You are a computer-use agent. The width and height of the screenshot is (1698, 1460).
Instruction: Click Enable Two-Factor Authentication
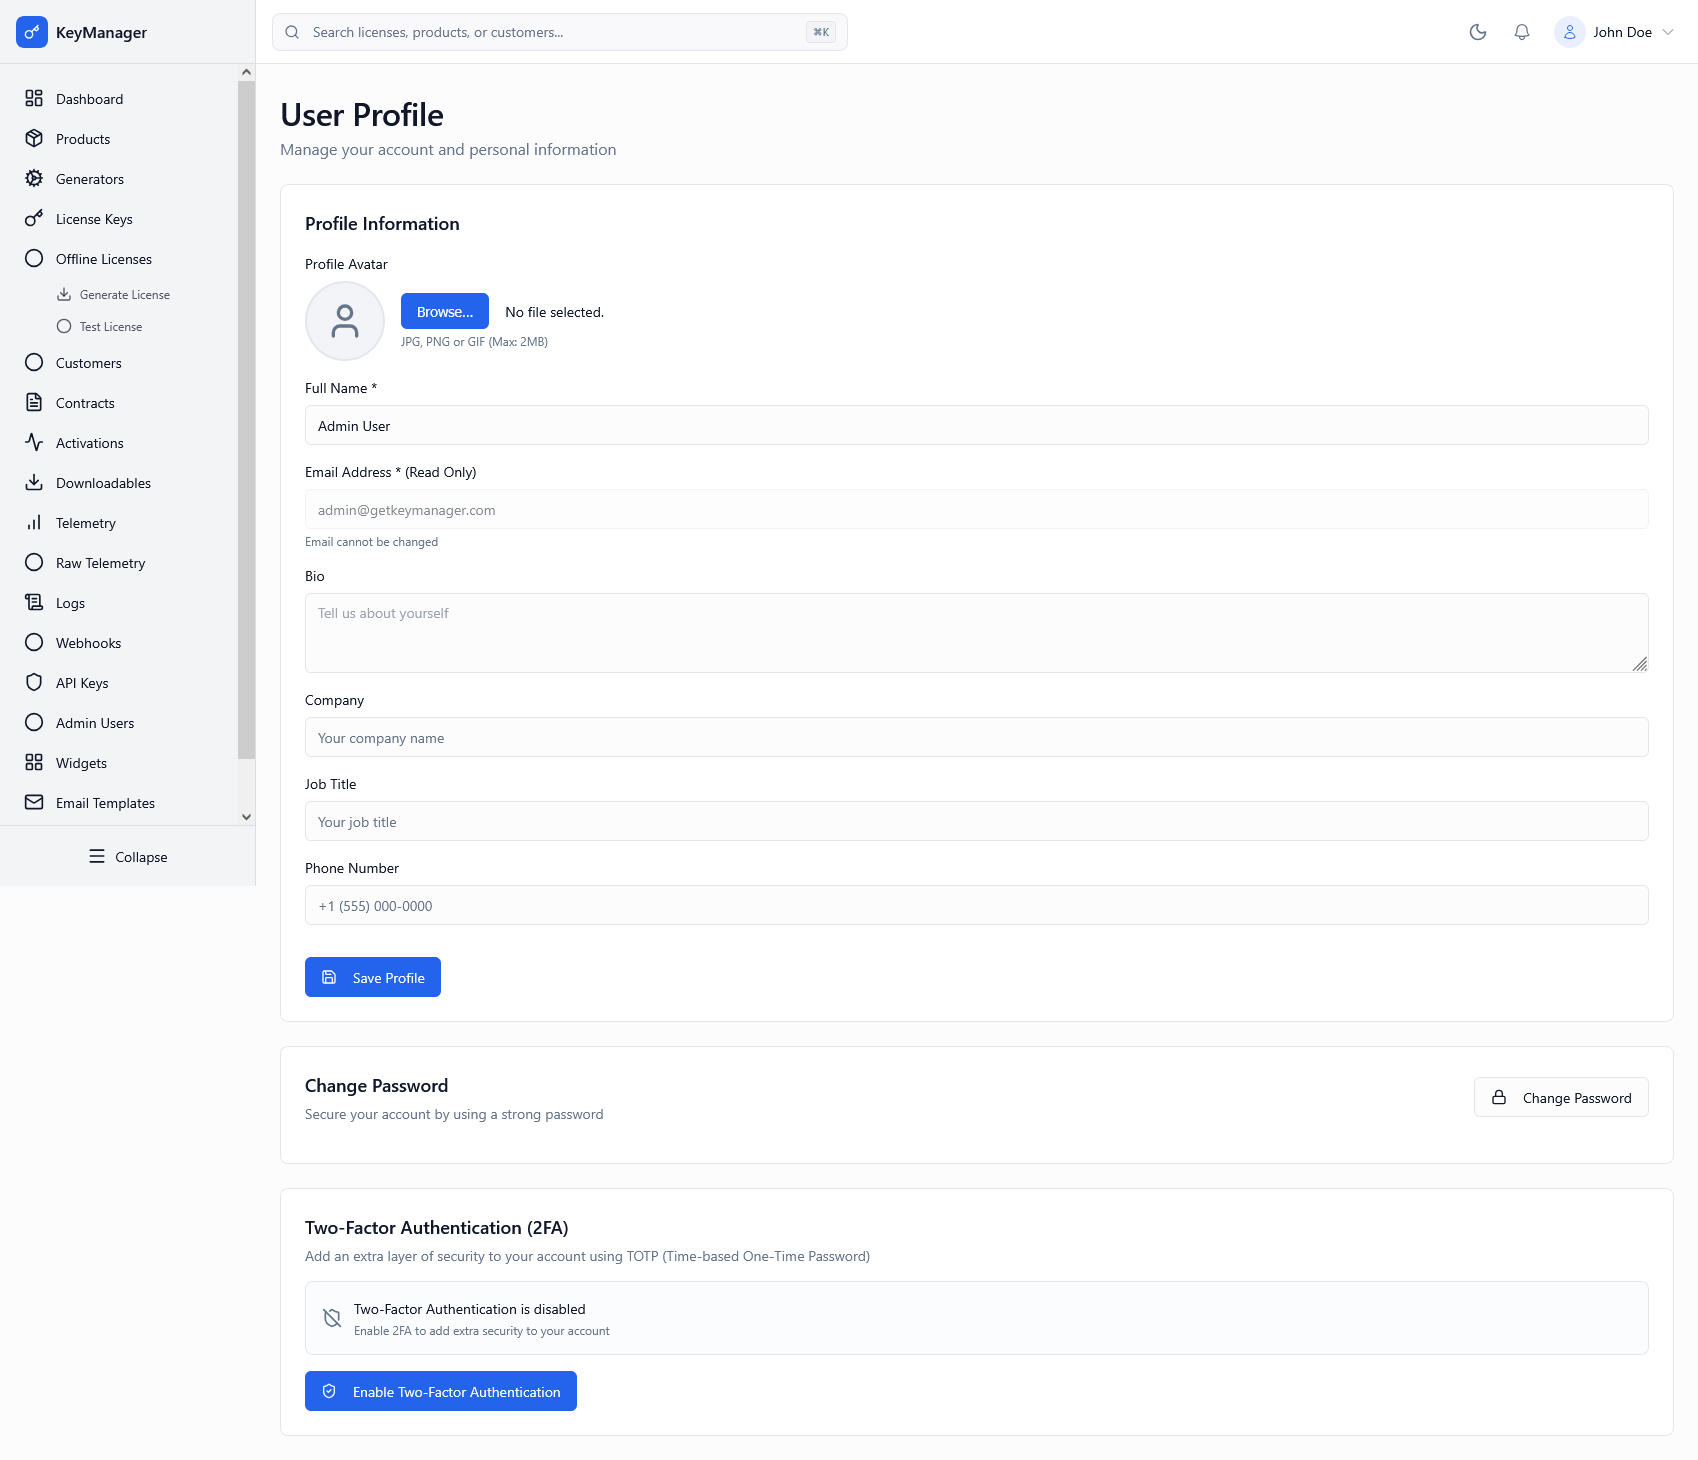pyautogui.click(x=440, y=1391)
